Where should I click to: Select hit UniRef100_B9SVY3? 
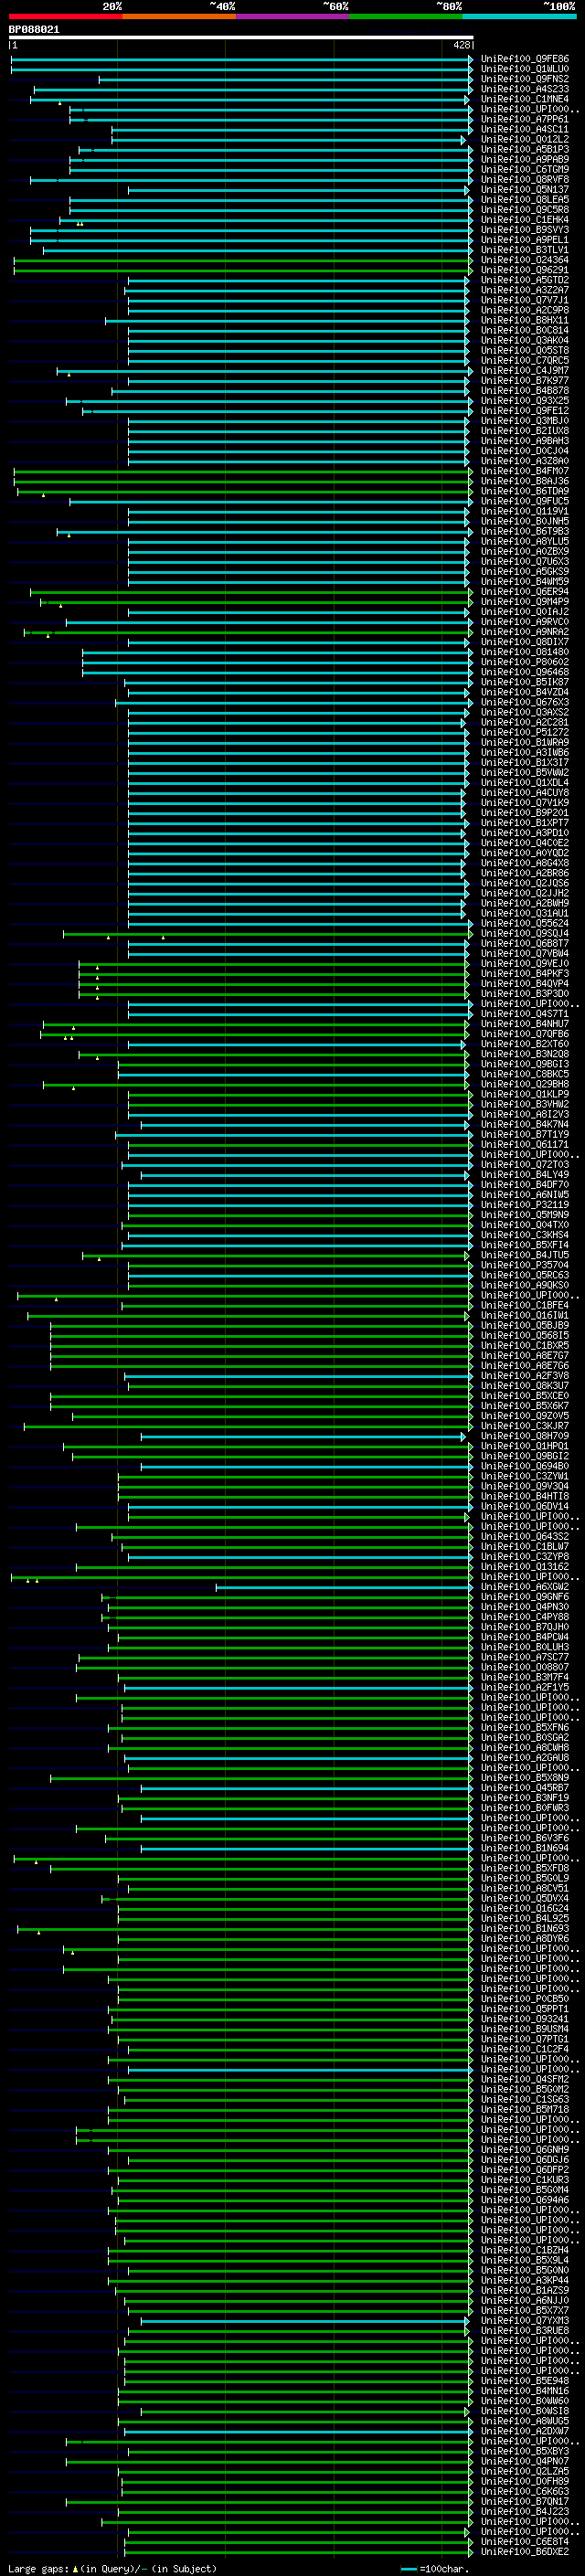click(x=524, y=229)
